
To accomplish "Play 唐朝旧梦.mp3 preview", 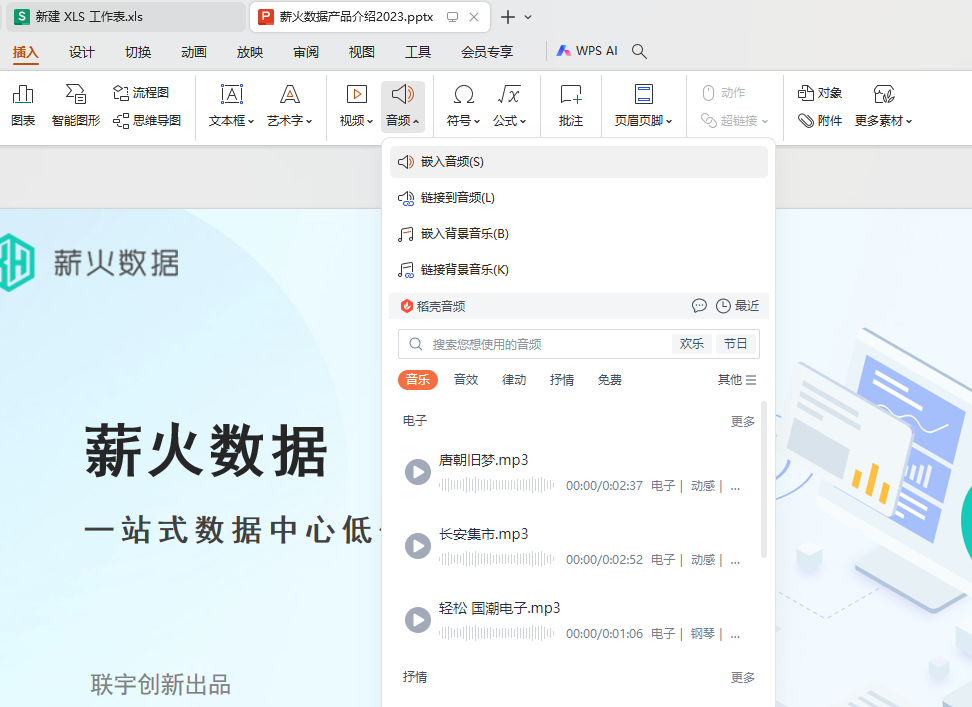I will [418, 472].
